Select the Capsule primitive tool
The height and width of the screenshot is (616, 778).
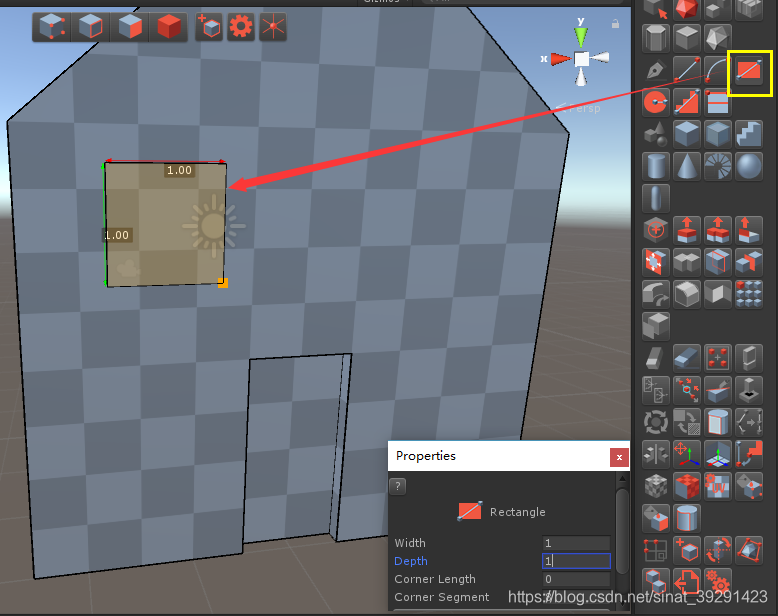(x=656, y=198)
